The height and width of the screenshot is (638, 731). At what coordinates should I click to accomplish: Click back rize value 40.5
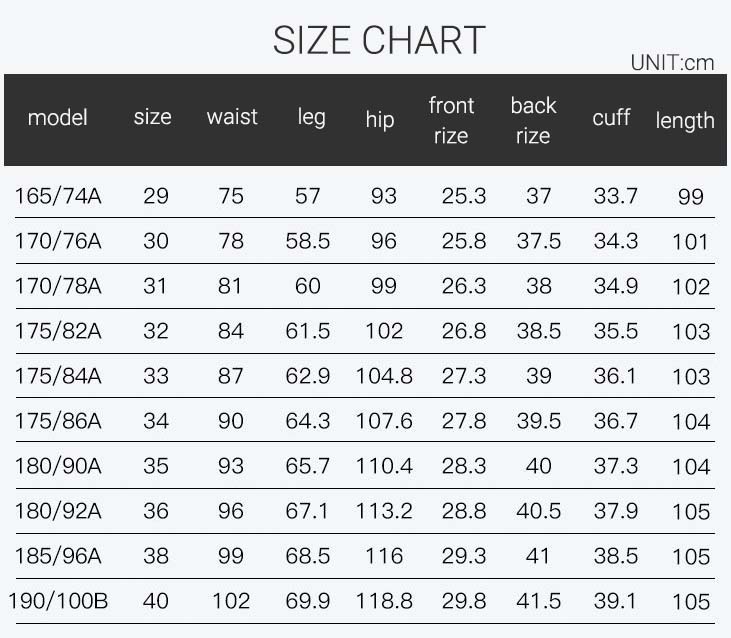[x=538, y=511]
